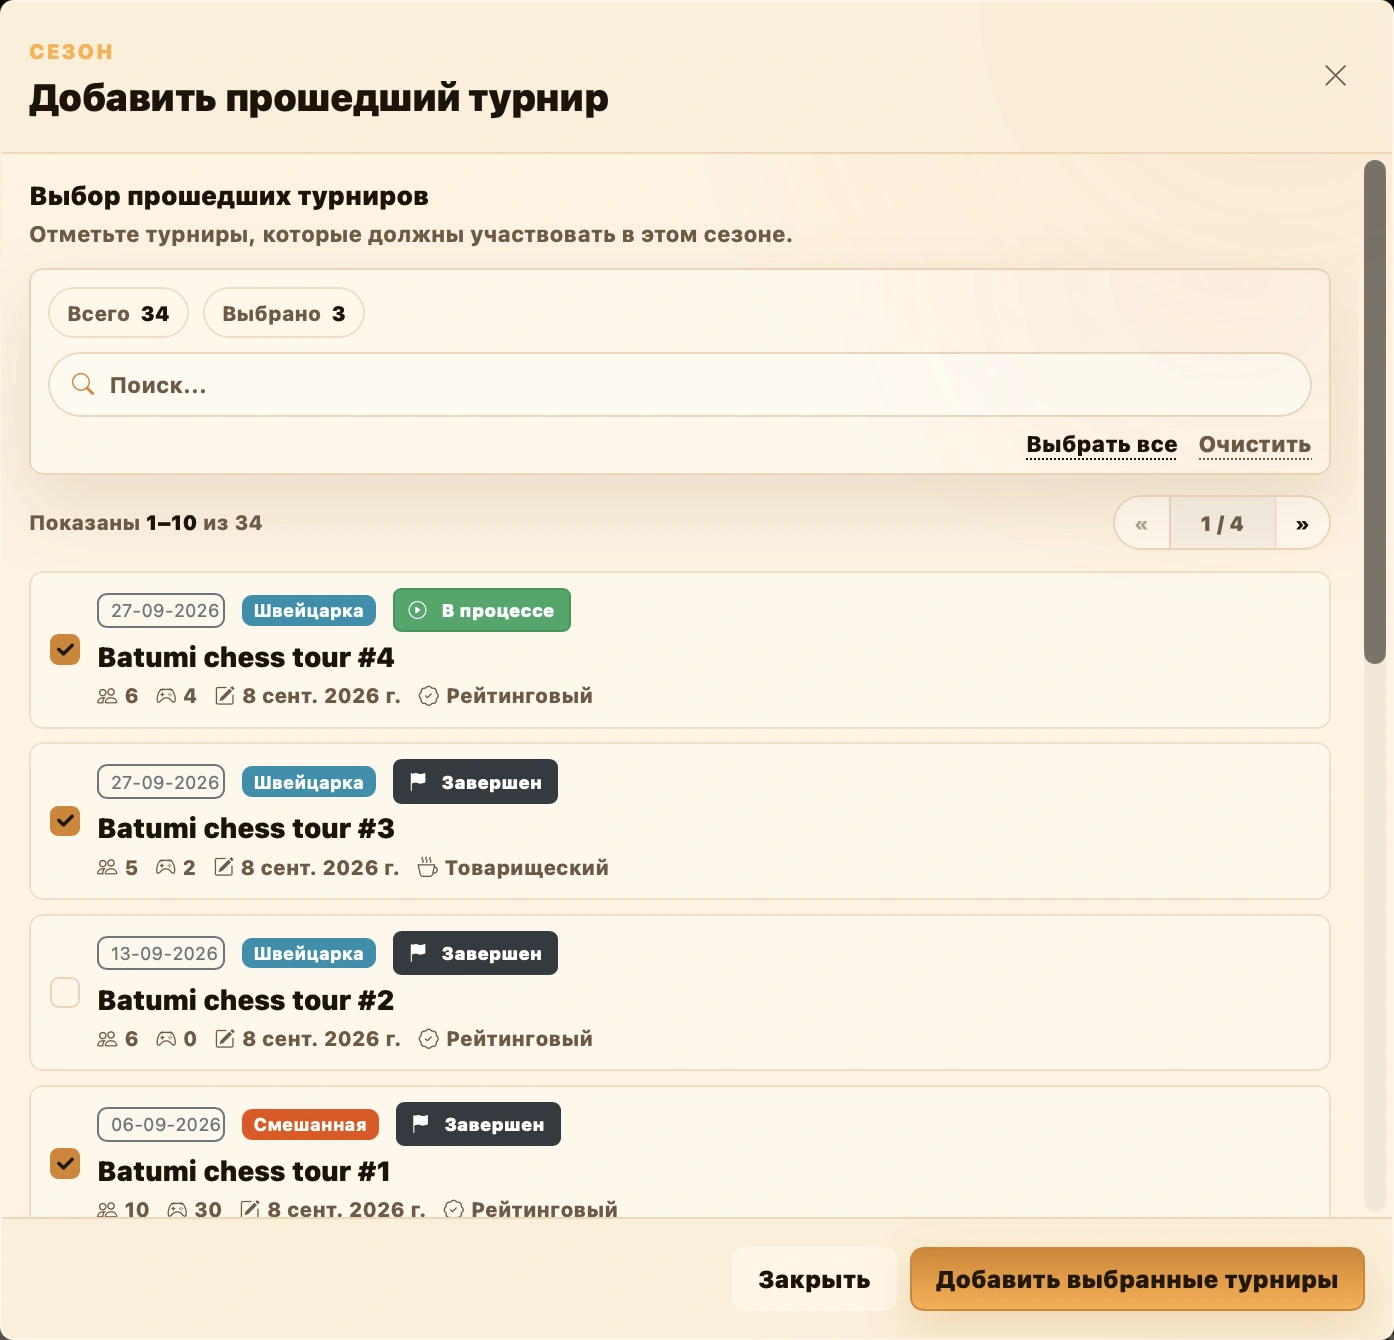1394x1340 pixels.
Task: Click the page indicator '1 / 4'
Action: tap(1222, 523)
